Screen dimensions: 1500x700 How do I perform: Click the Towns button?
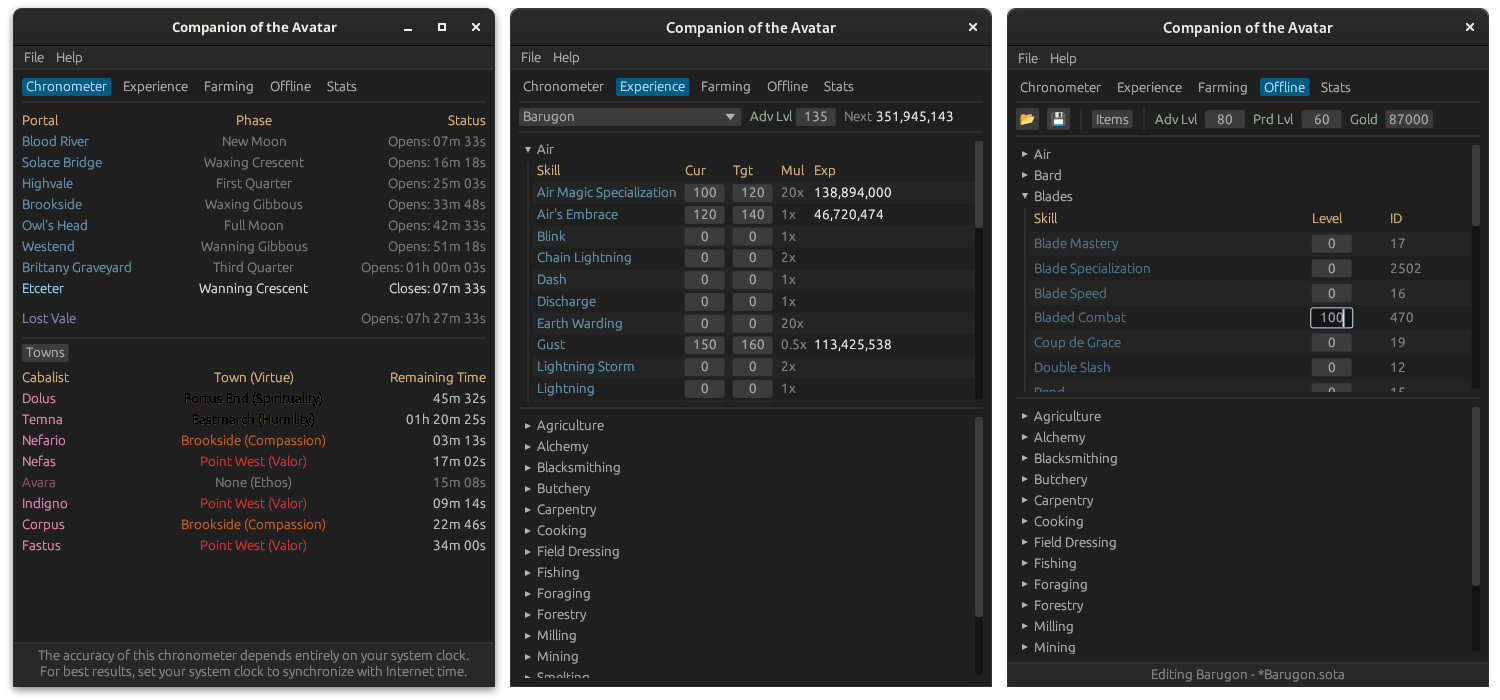pos(46,353)
